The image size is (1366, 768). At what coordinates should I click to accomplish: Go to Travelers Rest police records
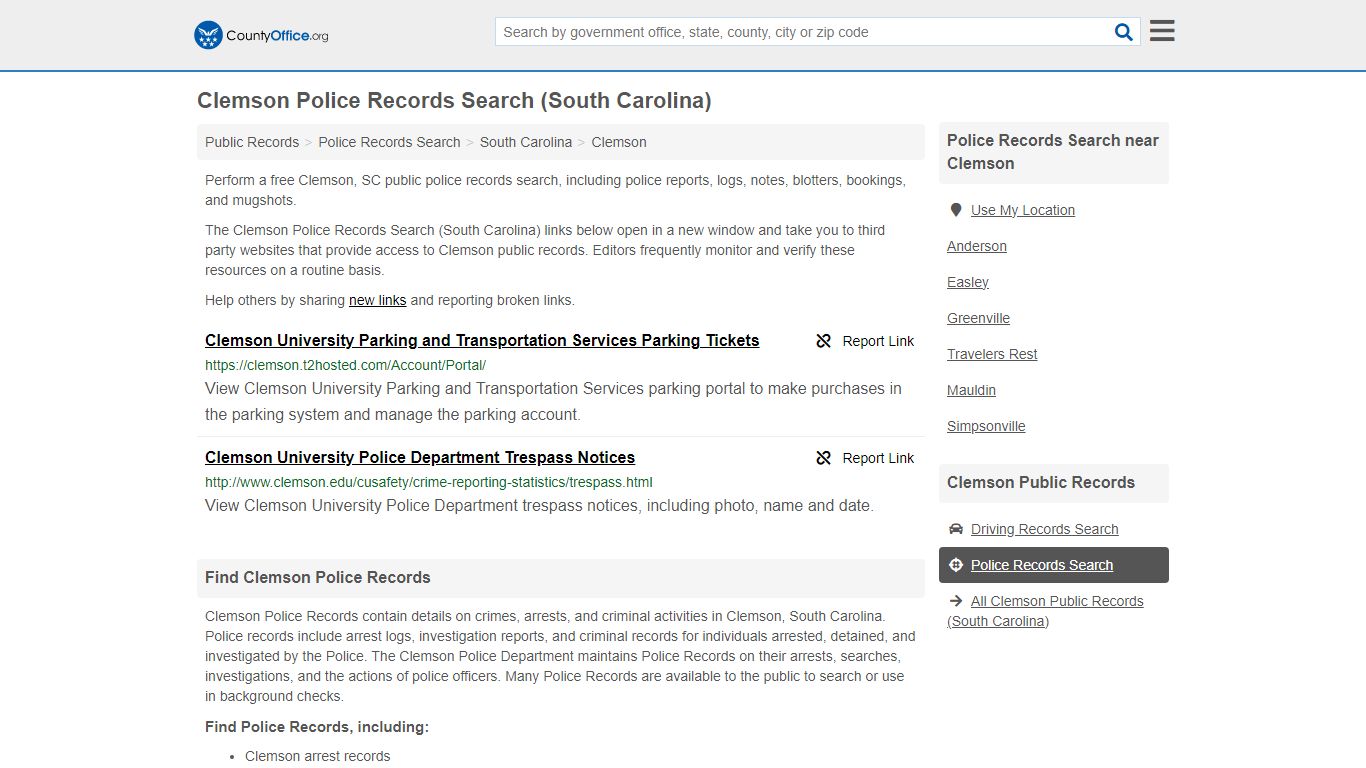[x=992, y=354]
